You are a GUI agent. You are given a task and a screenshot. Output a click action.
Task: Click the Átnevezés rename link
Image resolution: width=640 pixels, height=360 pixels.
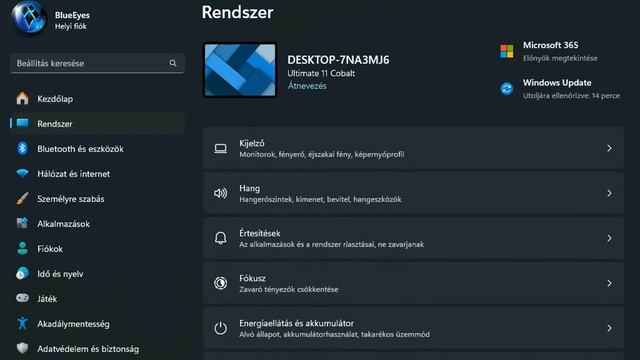307,86
